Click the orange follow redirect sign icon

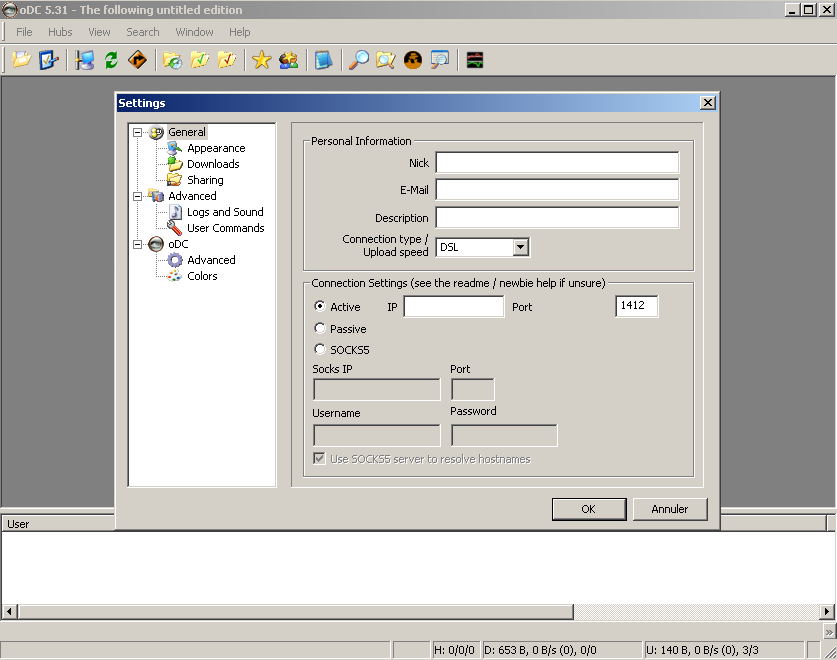138,59
